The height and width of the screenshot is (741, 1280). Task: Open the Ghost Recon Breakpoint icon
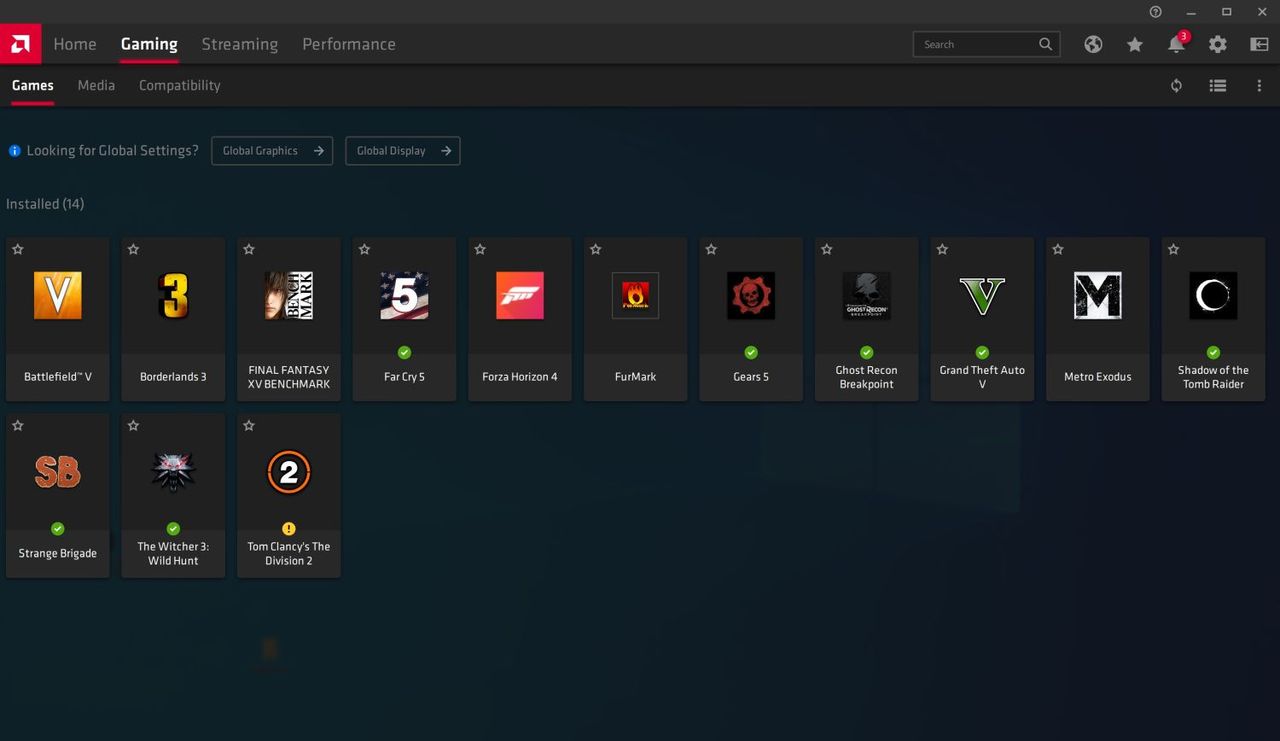tap(866, 296)
